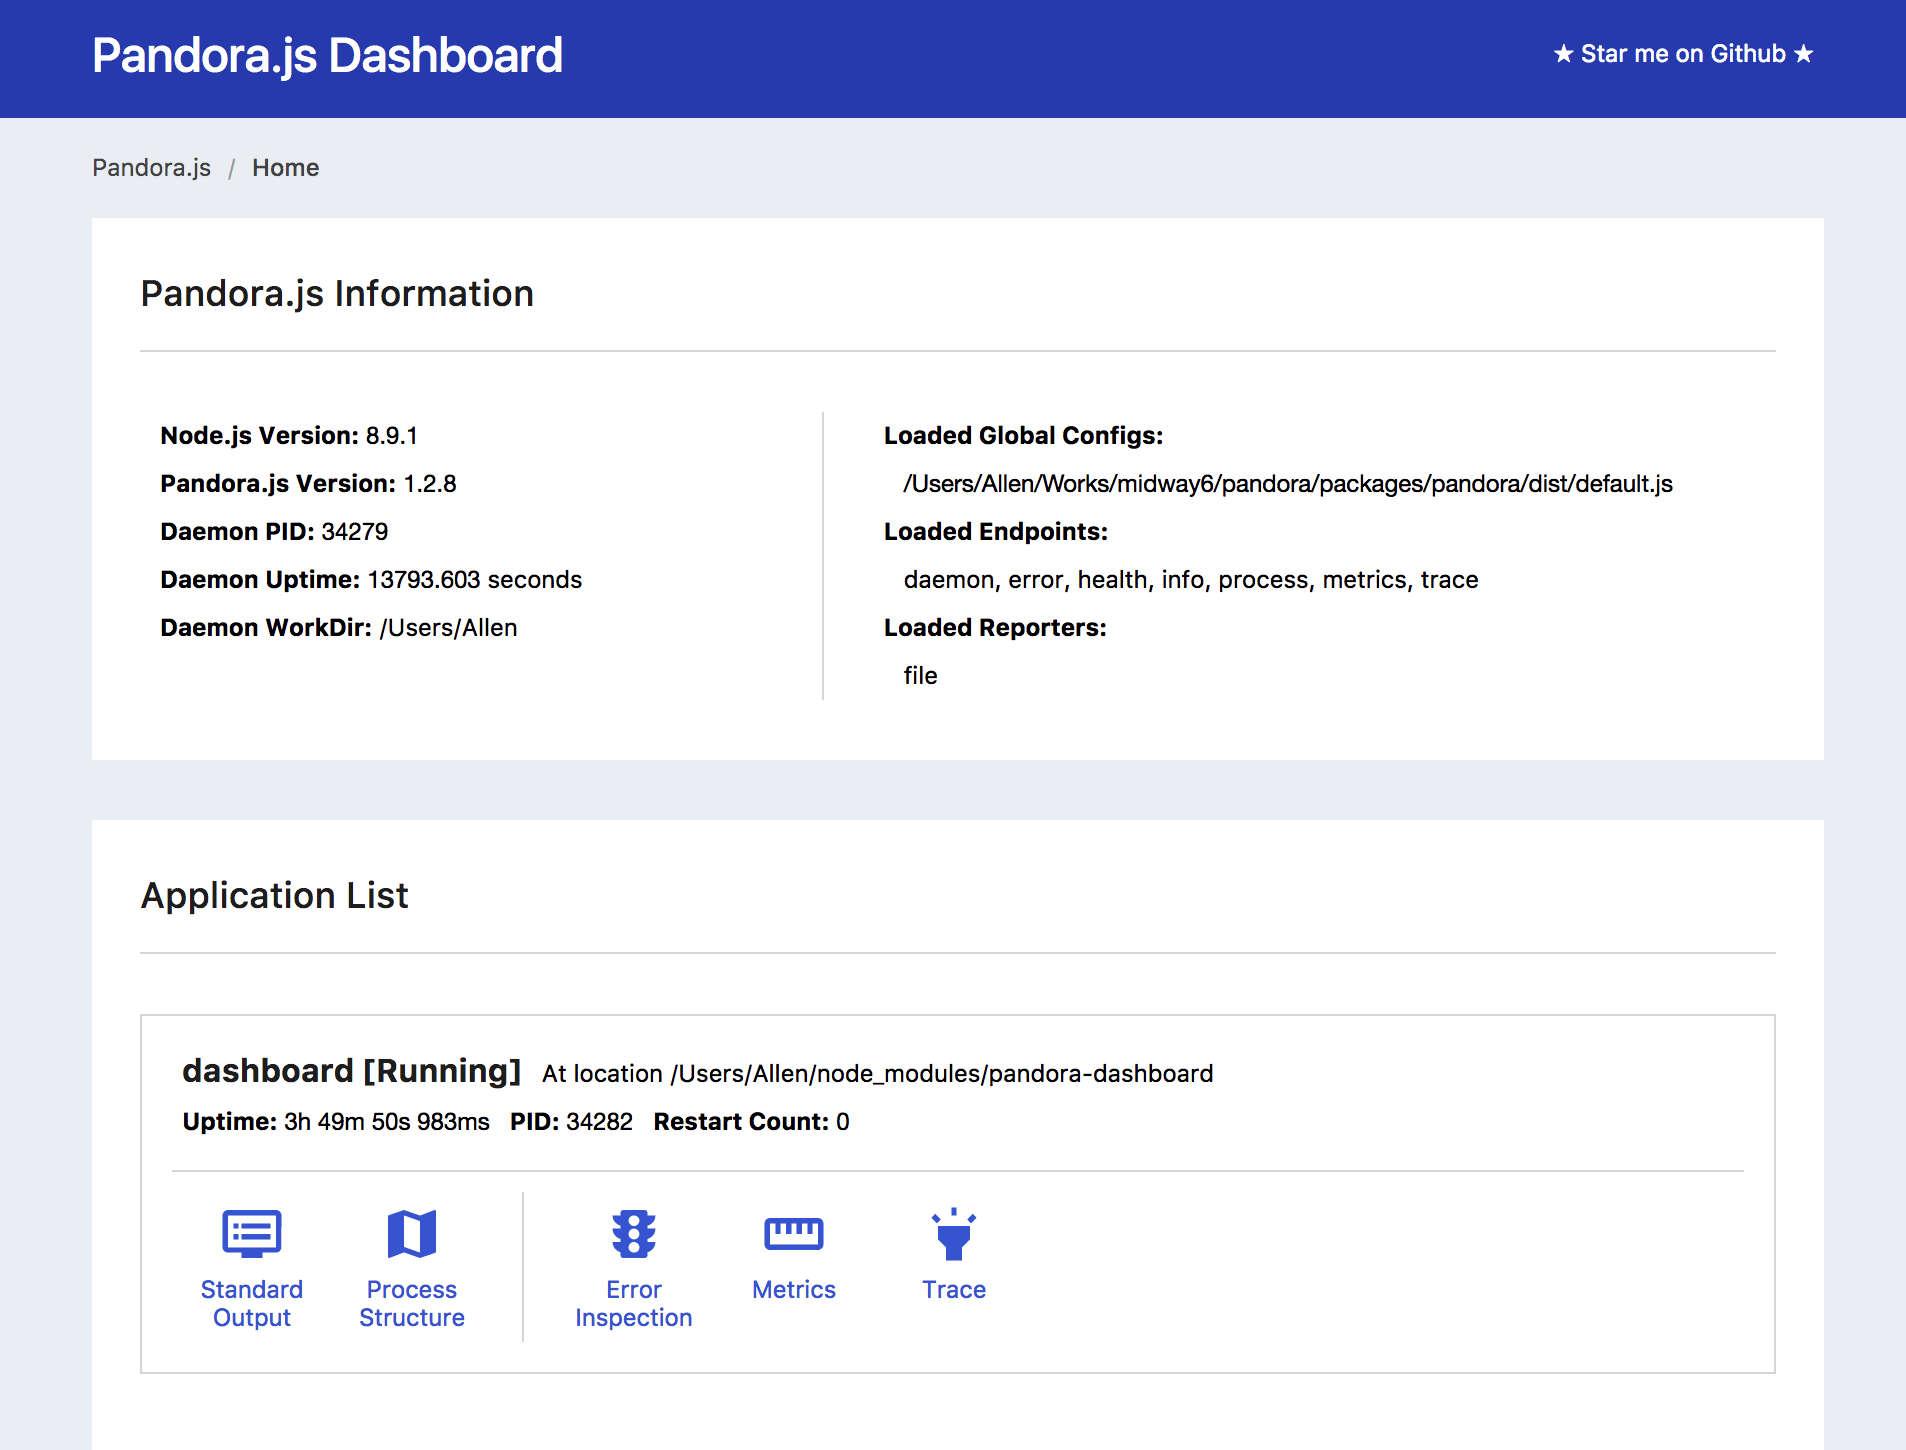Click Star me on Github link

(x=1683, y=54)
